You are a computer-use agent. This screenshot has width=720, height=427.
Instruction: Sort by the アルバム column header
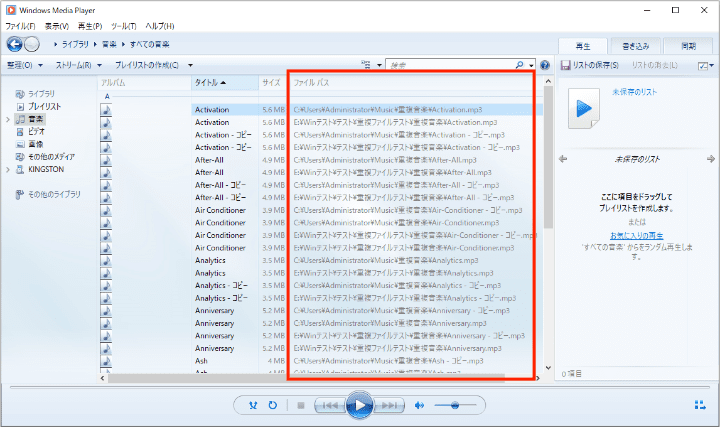144,83
